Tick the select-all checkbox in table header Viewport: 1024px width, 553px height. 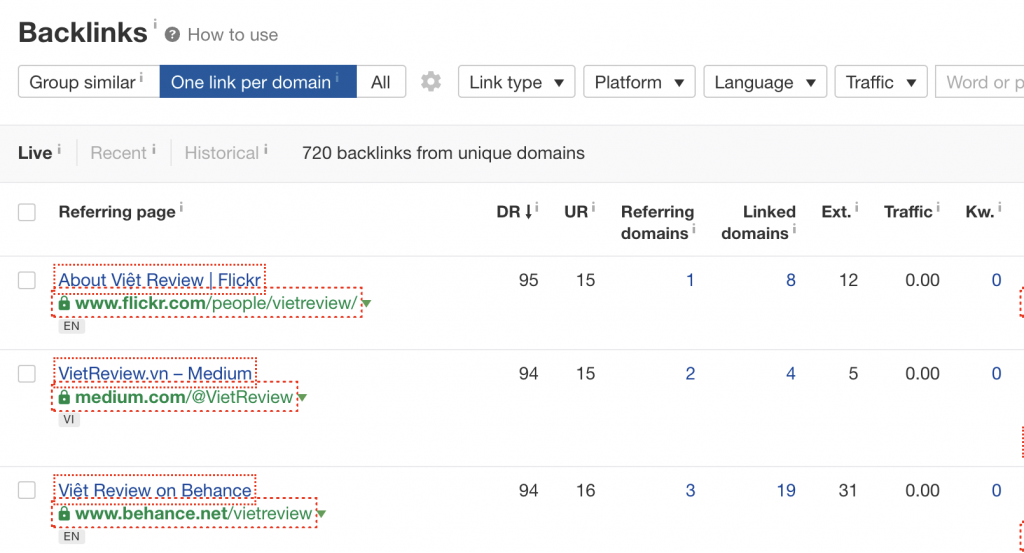tap(27, 212)
